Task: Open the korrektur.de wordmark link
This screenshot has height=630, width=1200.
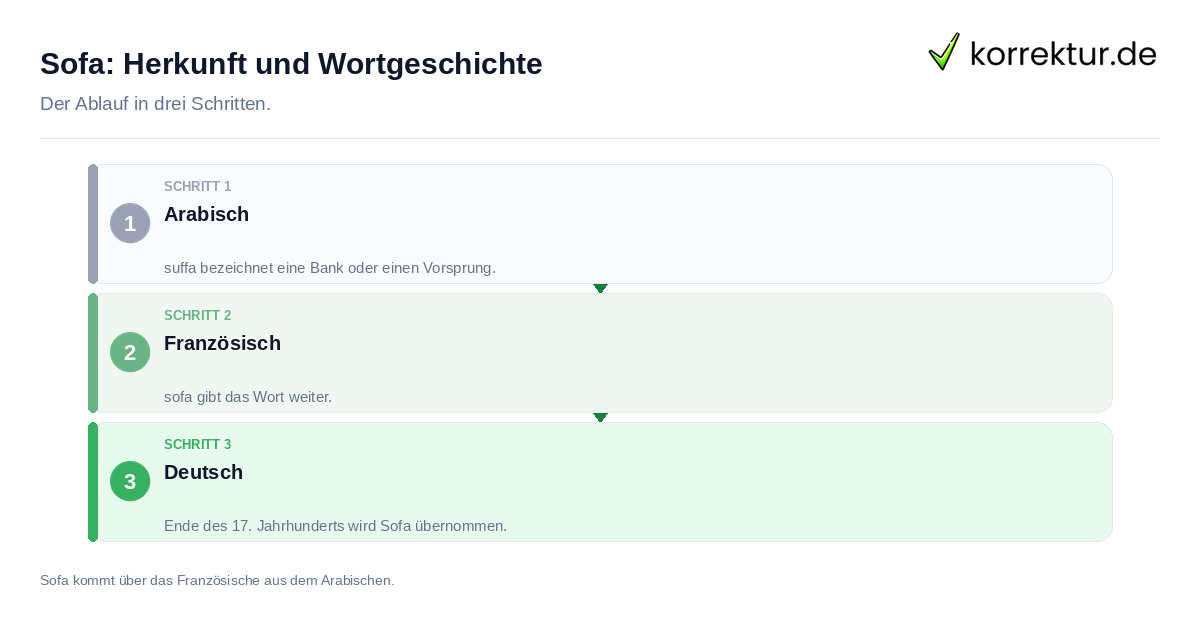Action: [x=1063, y=53]
